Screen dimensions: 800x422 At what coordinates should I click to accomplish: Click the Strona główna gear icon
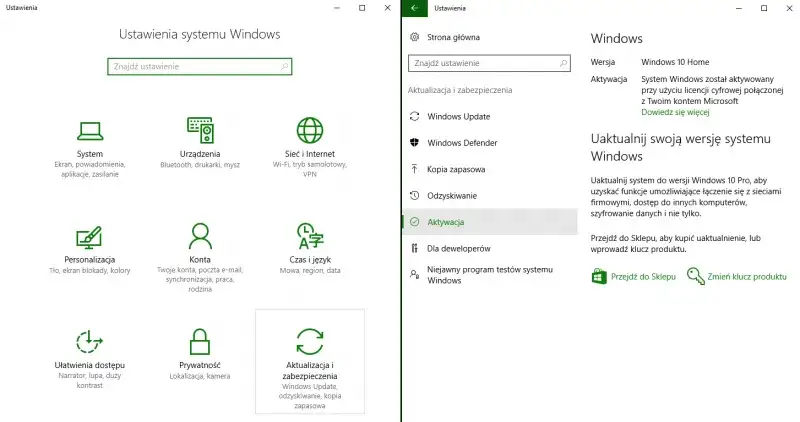(415, 37)
